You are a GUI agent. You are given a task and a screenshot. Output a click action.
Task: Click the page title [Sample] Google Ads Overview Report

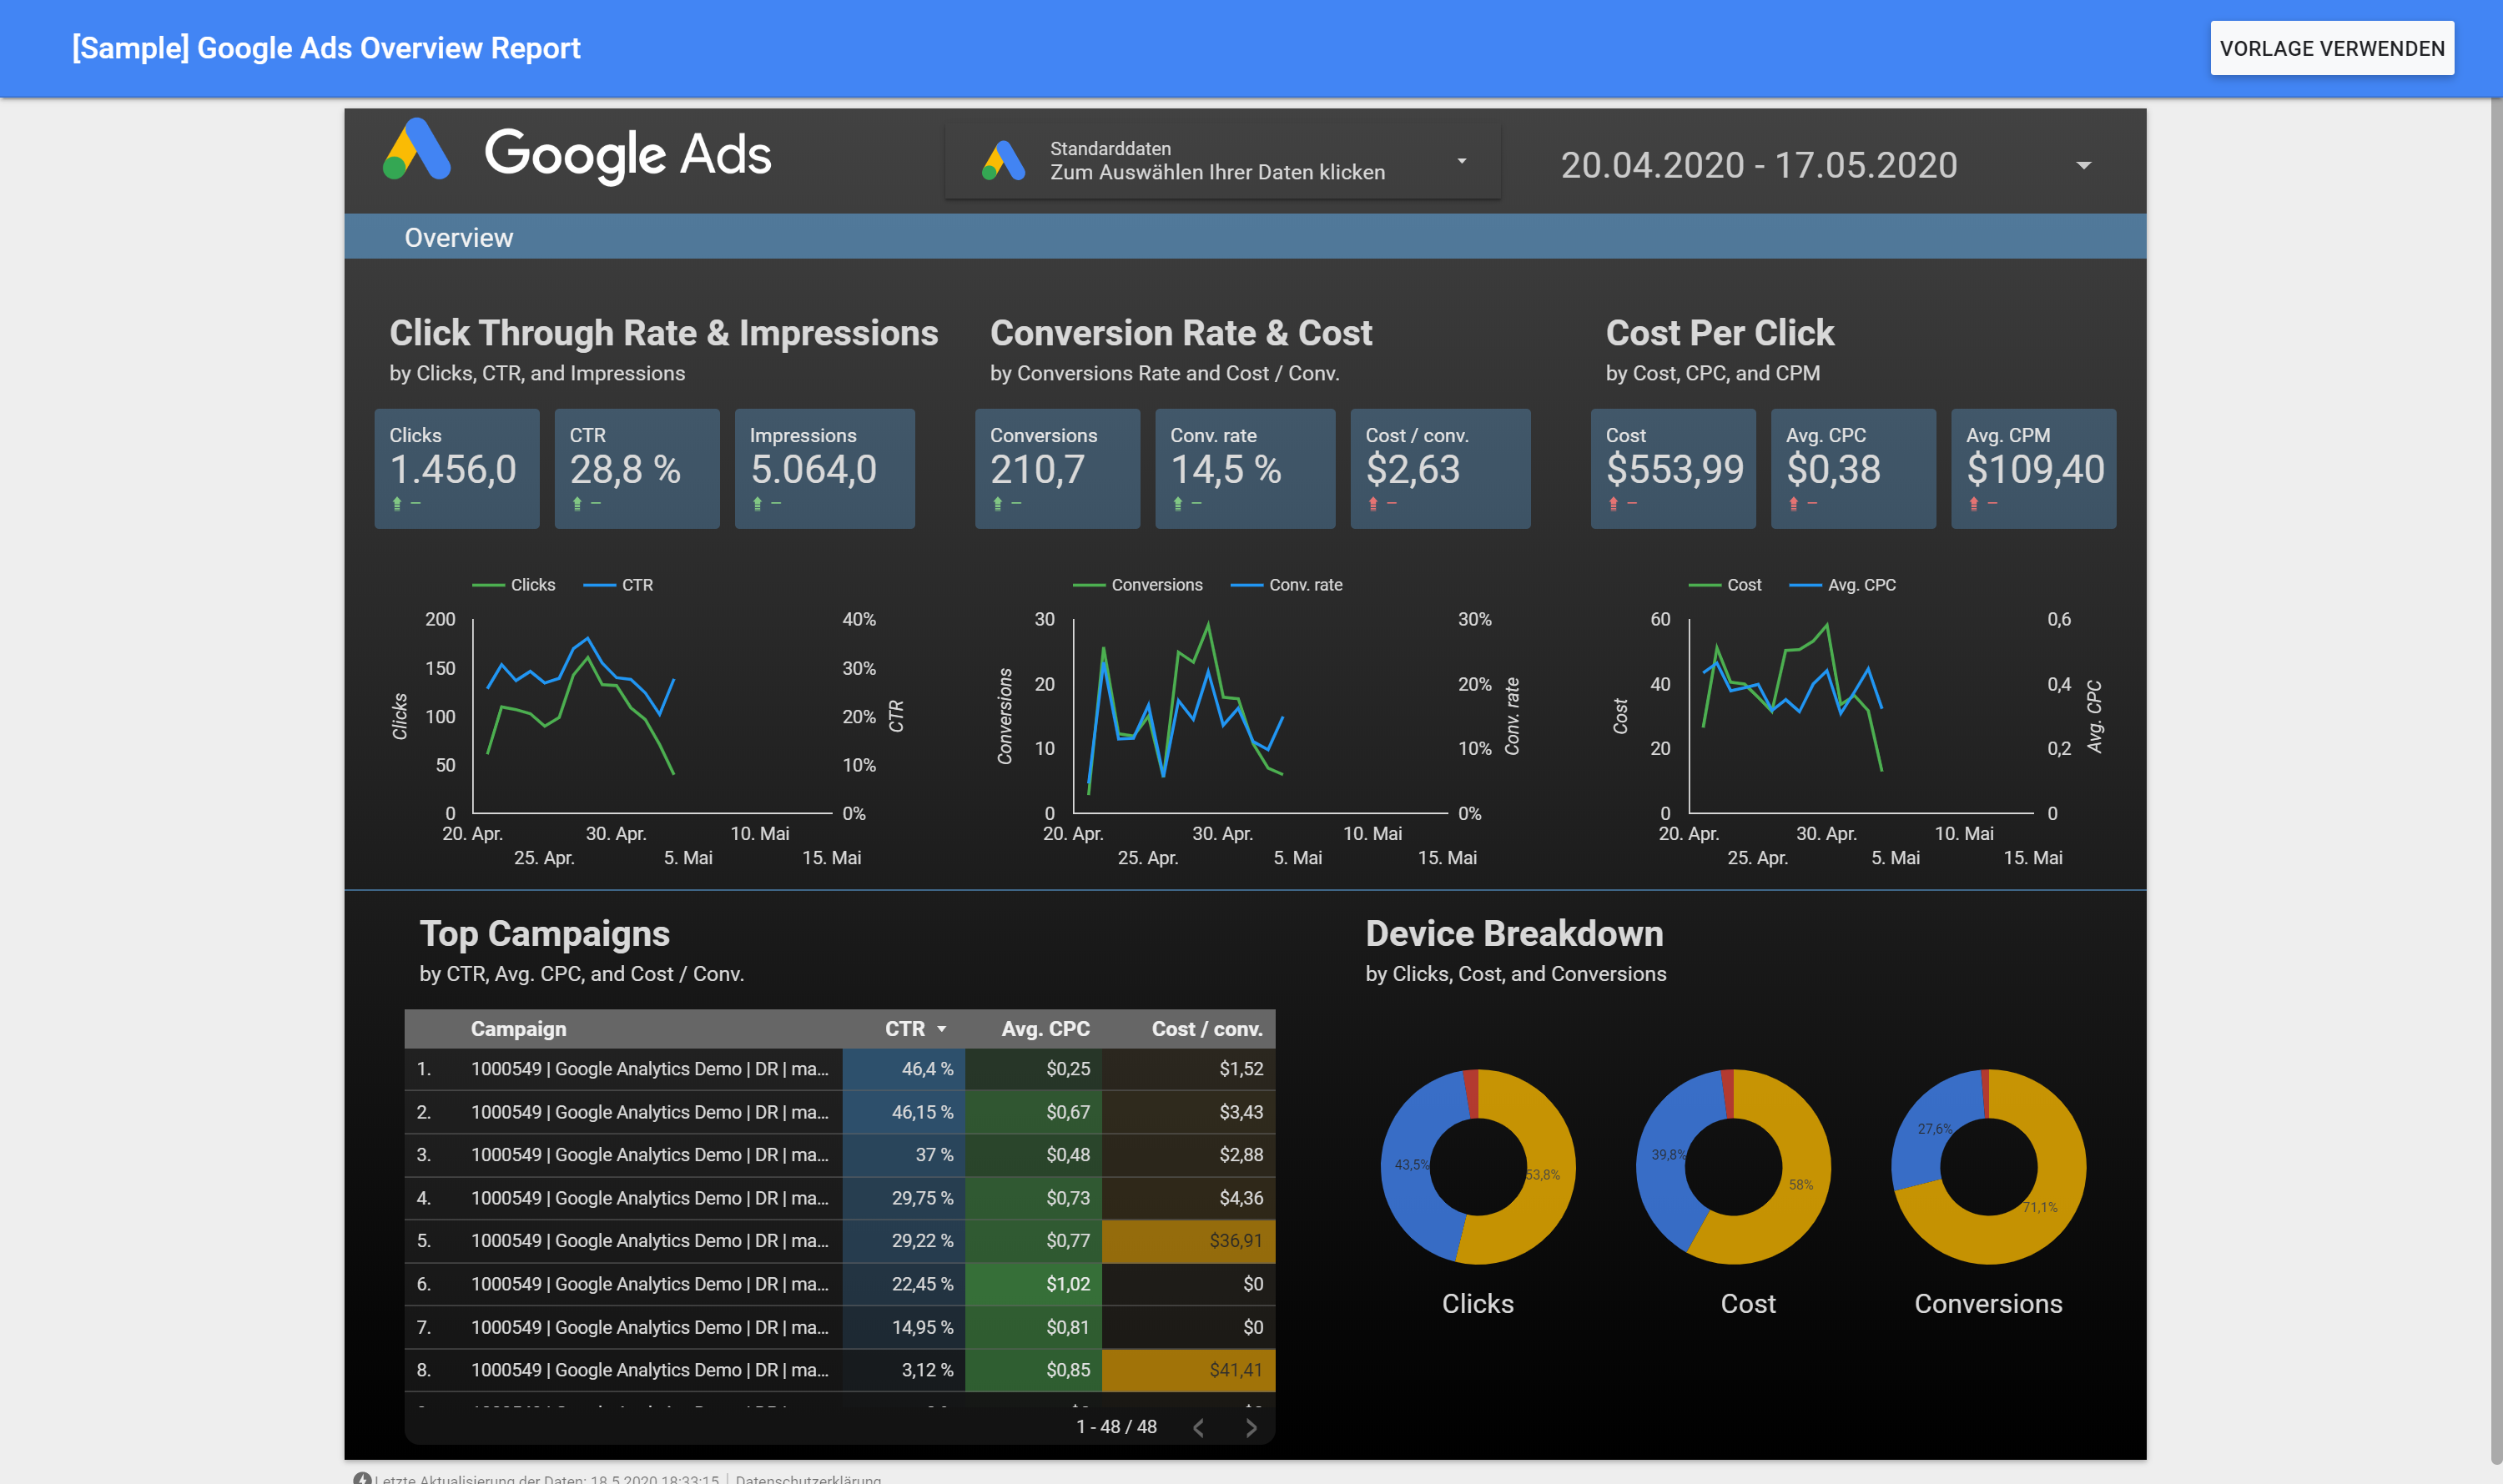pos(326,48)
